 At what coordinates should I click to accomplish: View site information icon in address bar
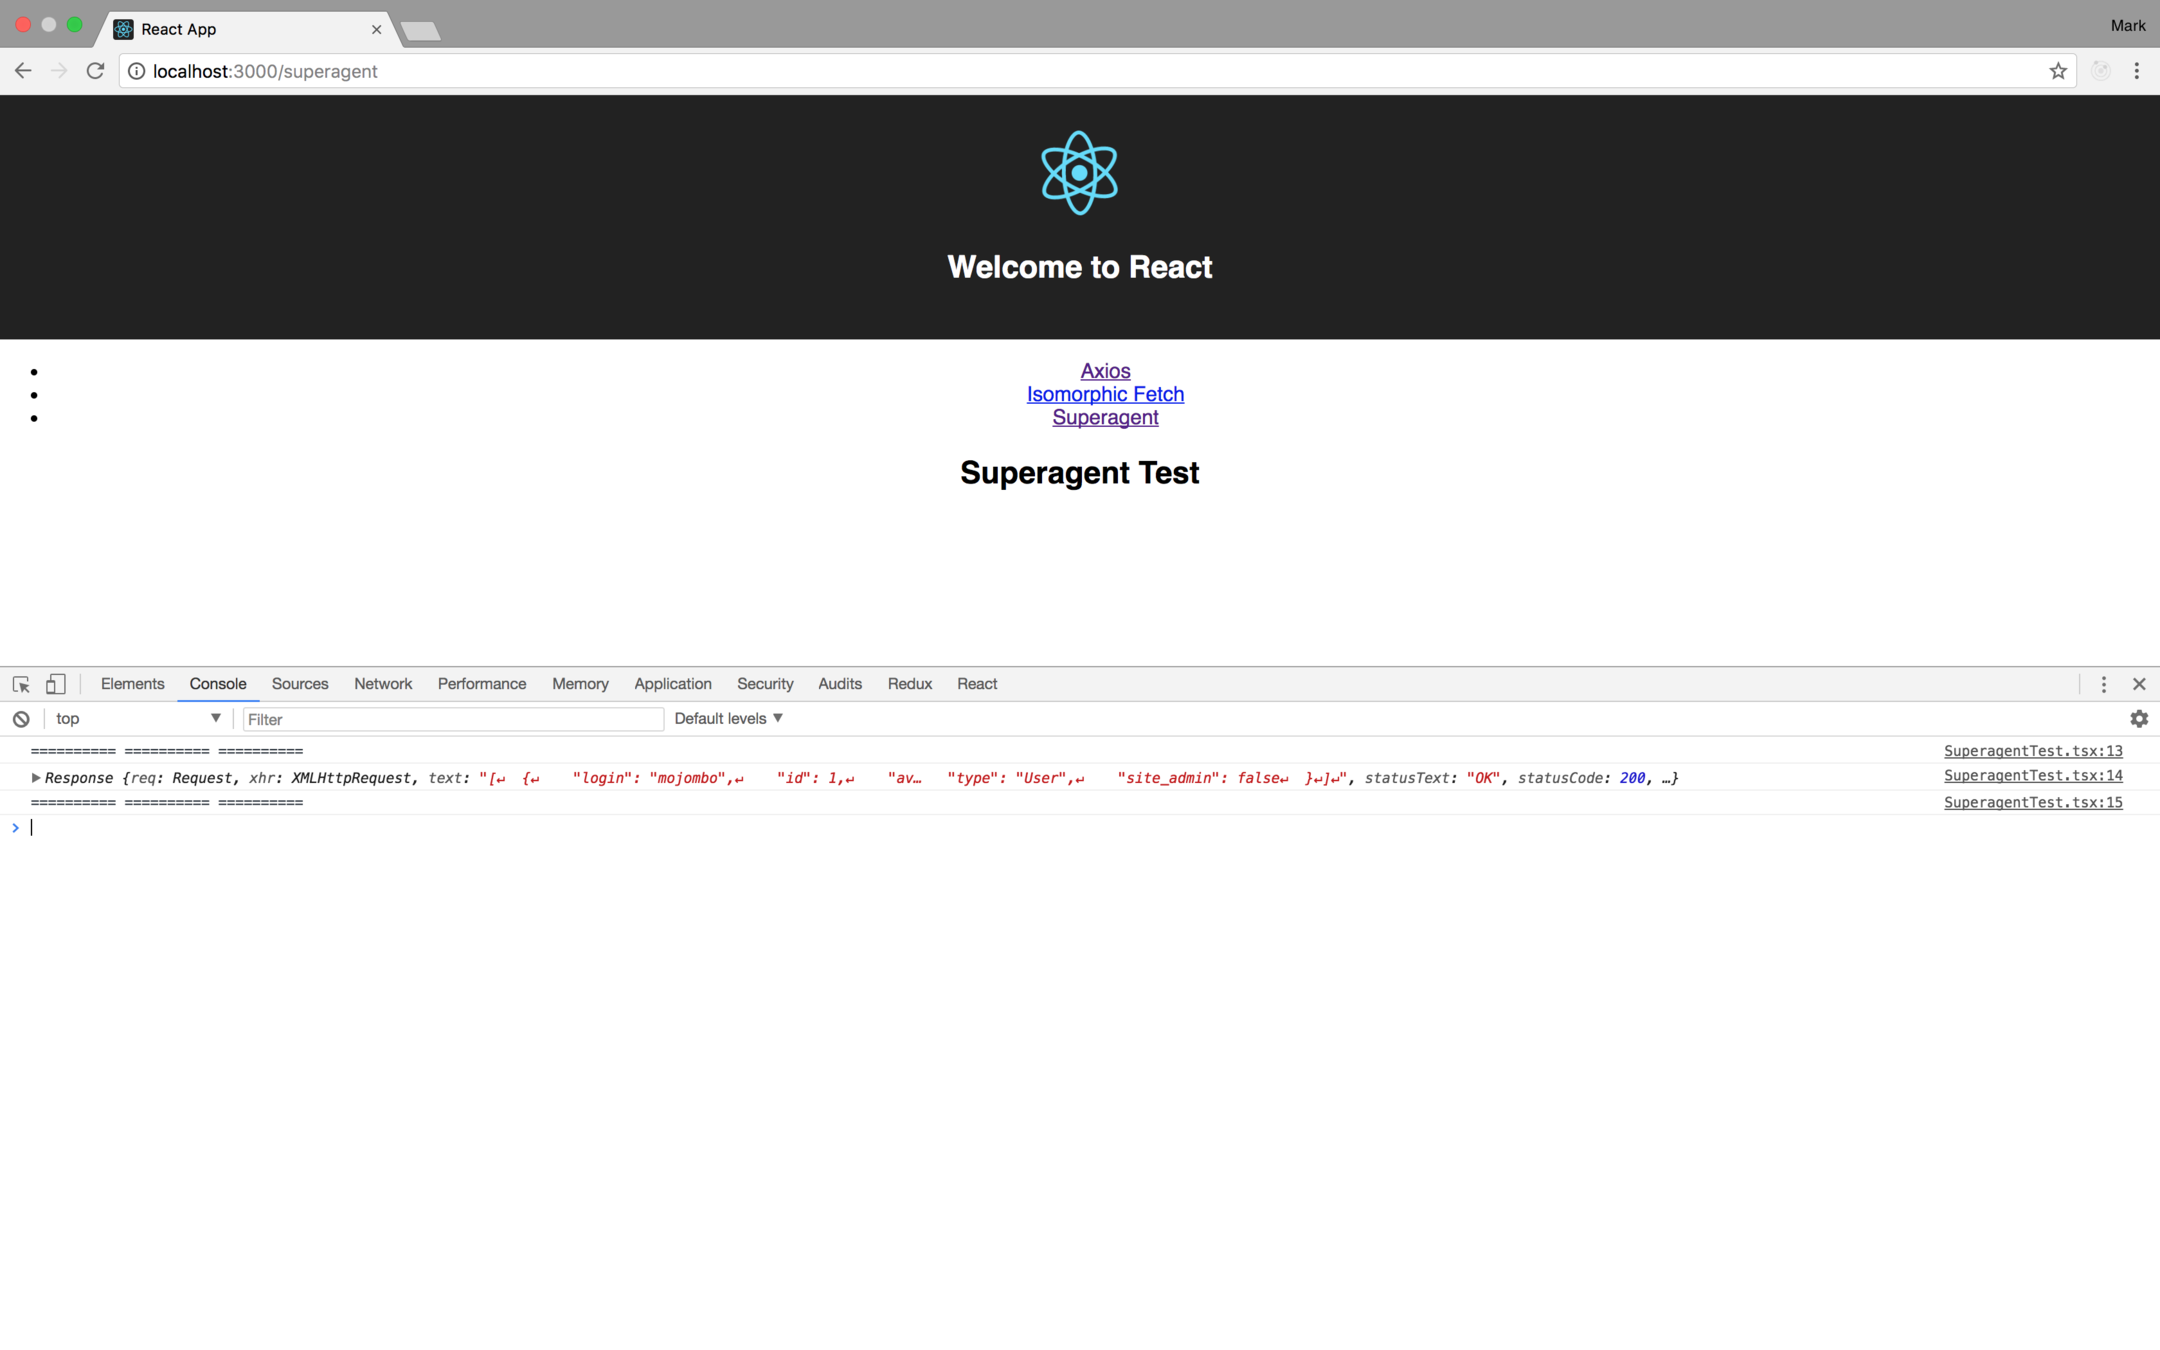pos(137,71)
